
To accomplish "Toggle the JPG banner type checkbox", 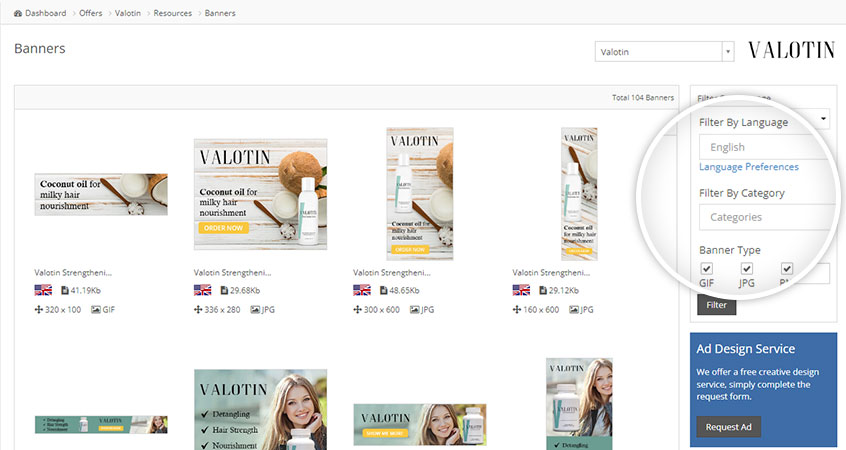I will tap(746, 269).
